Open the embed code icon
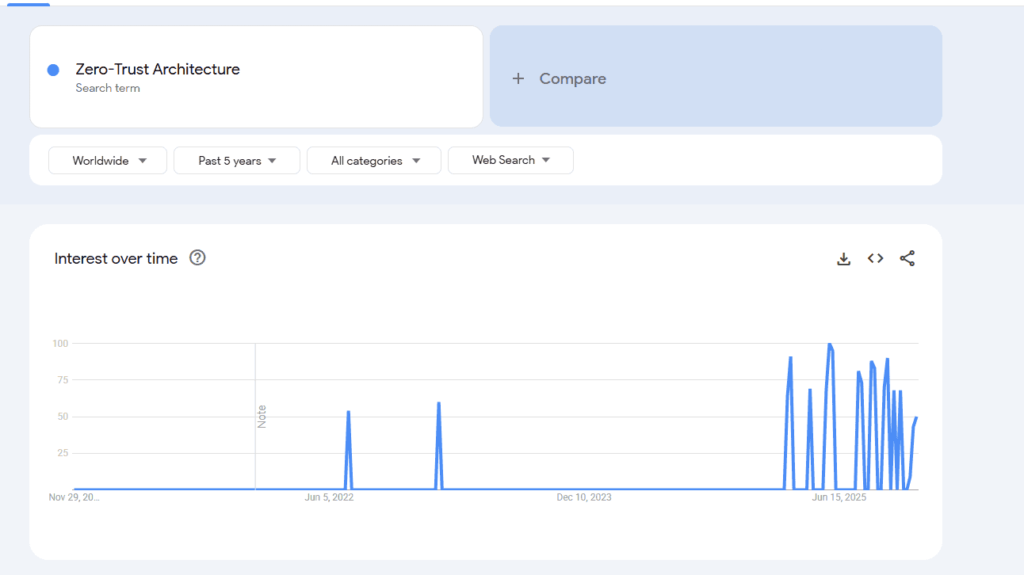This screenshot has height=575, width=1024. pos(875,259)
